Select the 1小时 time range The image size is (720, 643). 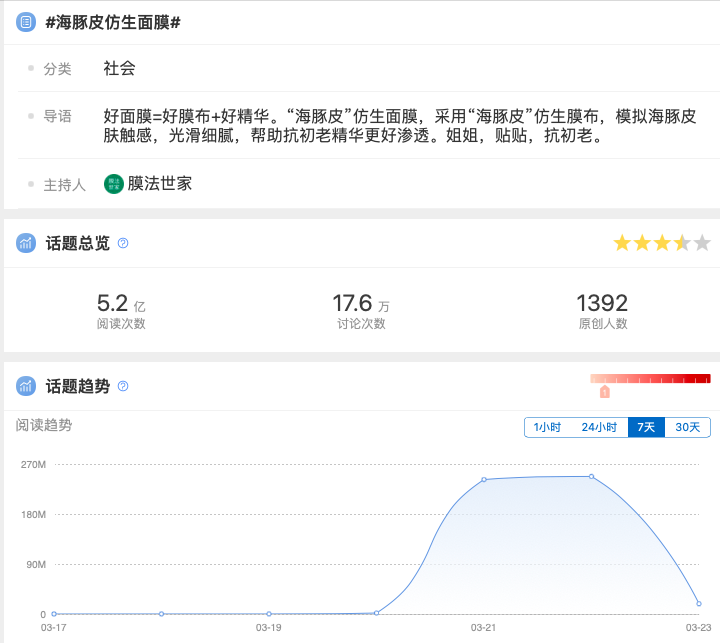point(547,427)
